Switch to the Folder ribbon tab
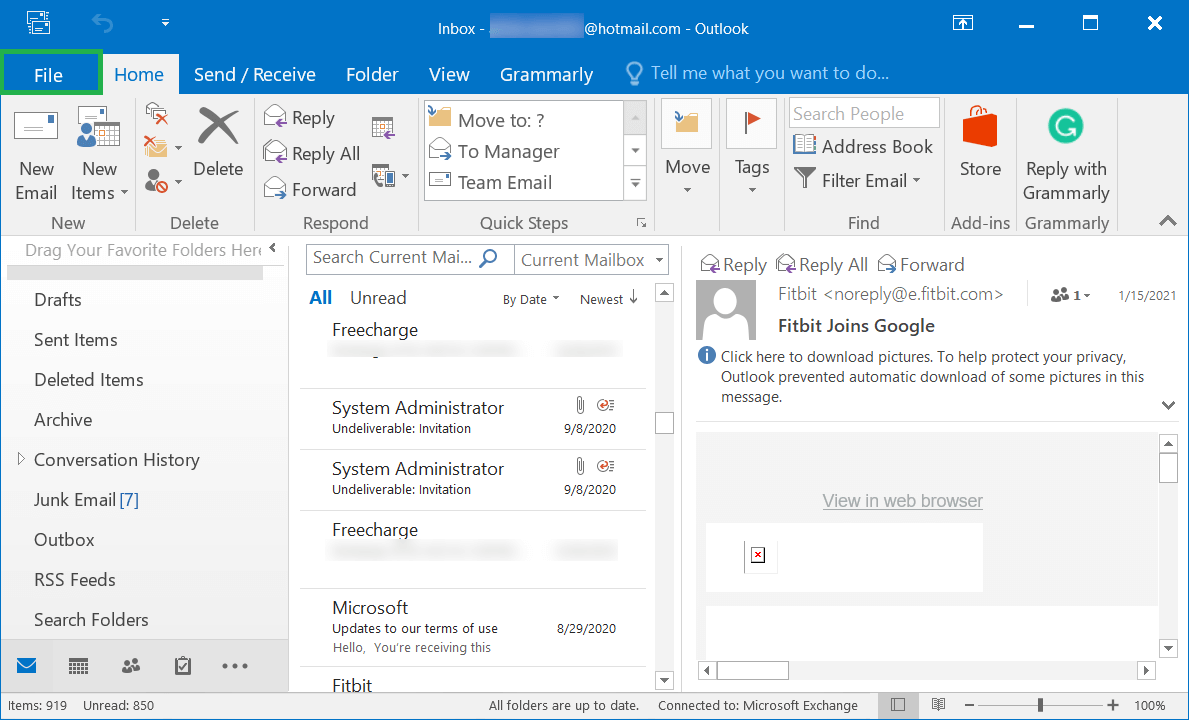1189x720 pixels. click(372, 73)
